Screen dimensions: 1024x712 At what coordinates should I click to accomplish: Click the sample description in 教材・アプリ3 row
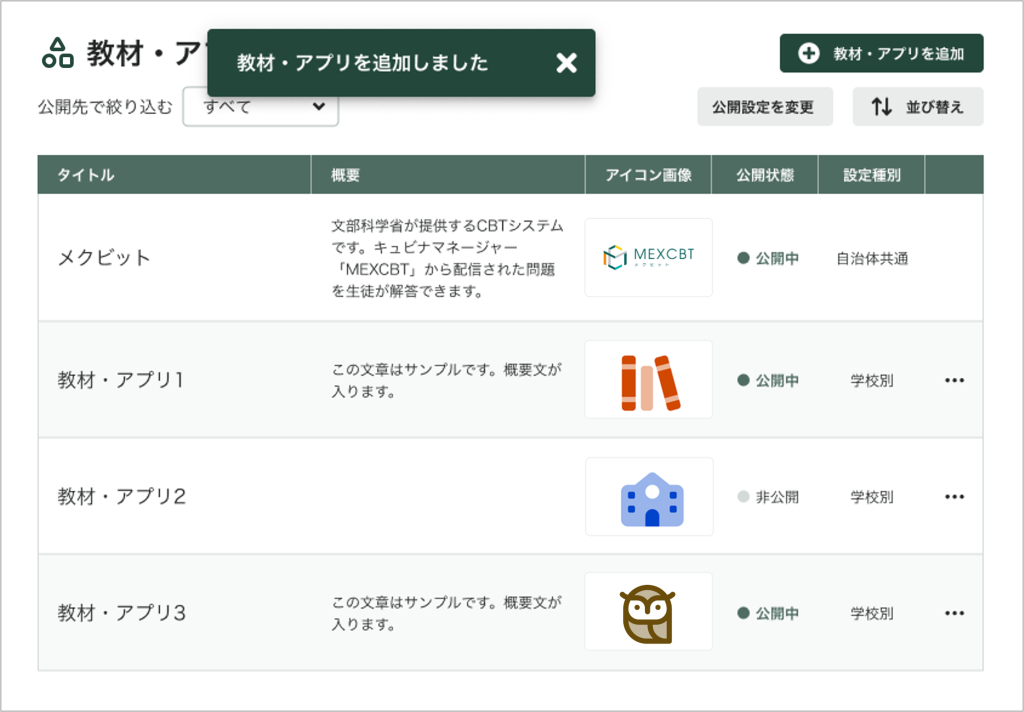point(447,613)
